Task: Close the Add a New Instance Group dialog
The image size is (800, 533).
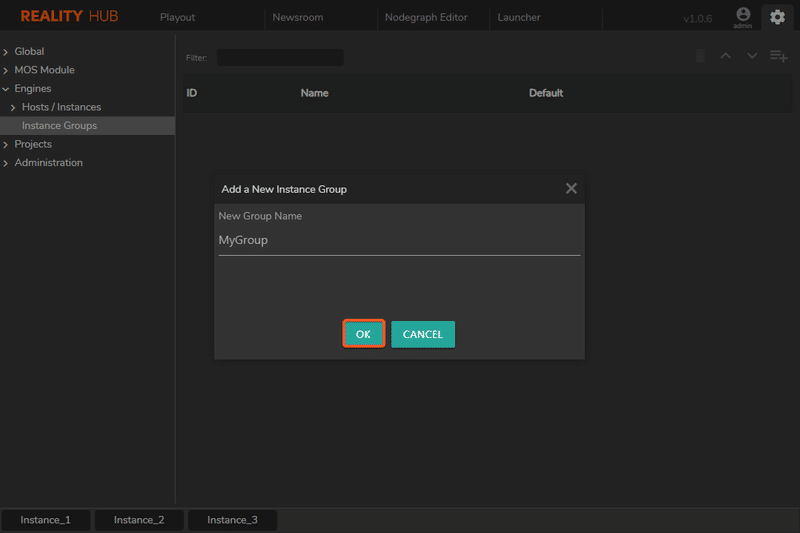Action: [x=571, y=188]
